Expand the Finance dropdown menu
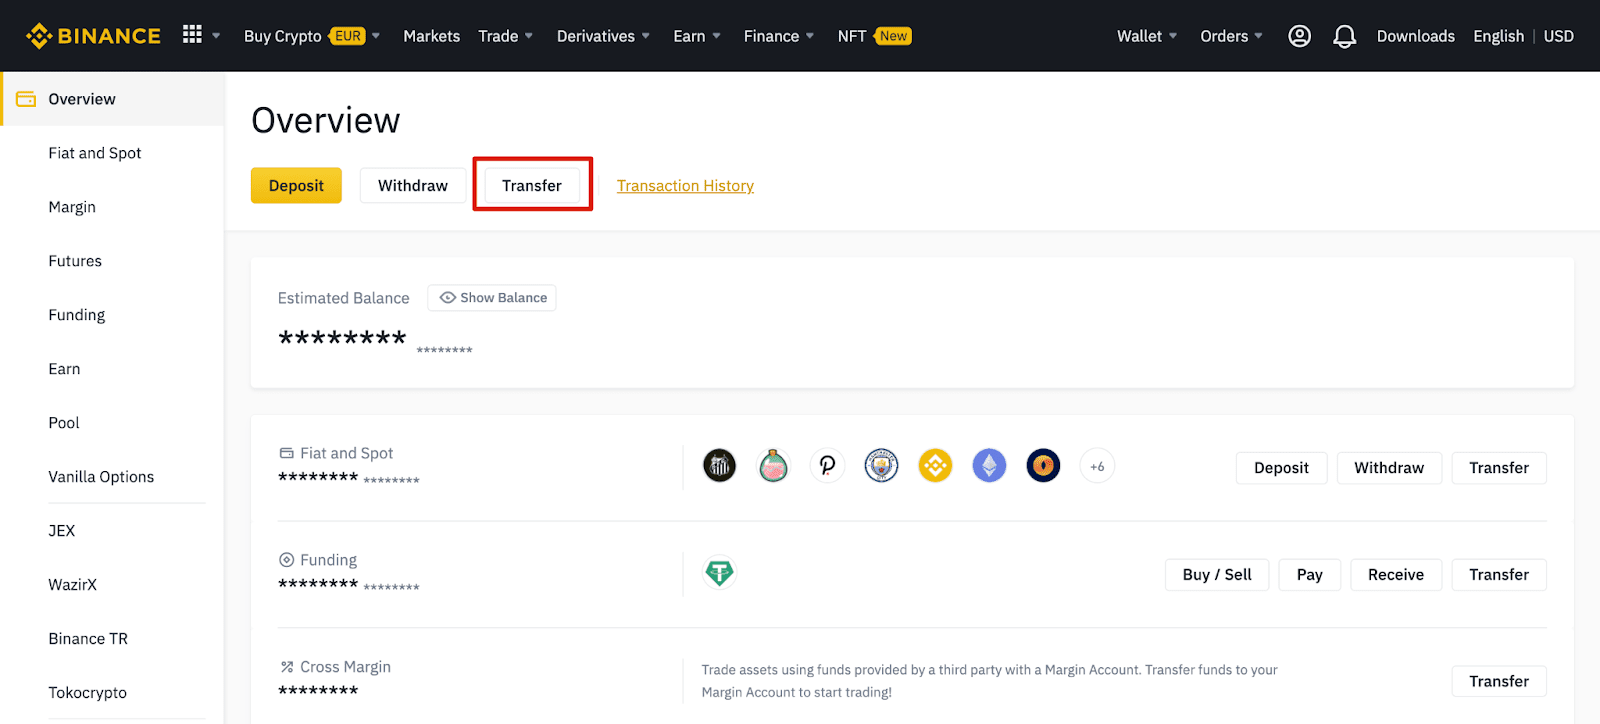 779,36
